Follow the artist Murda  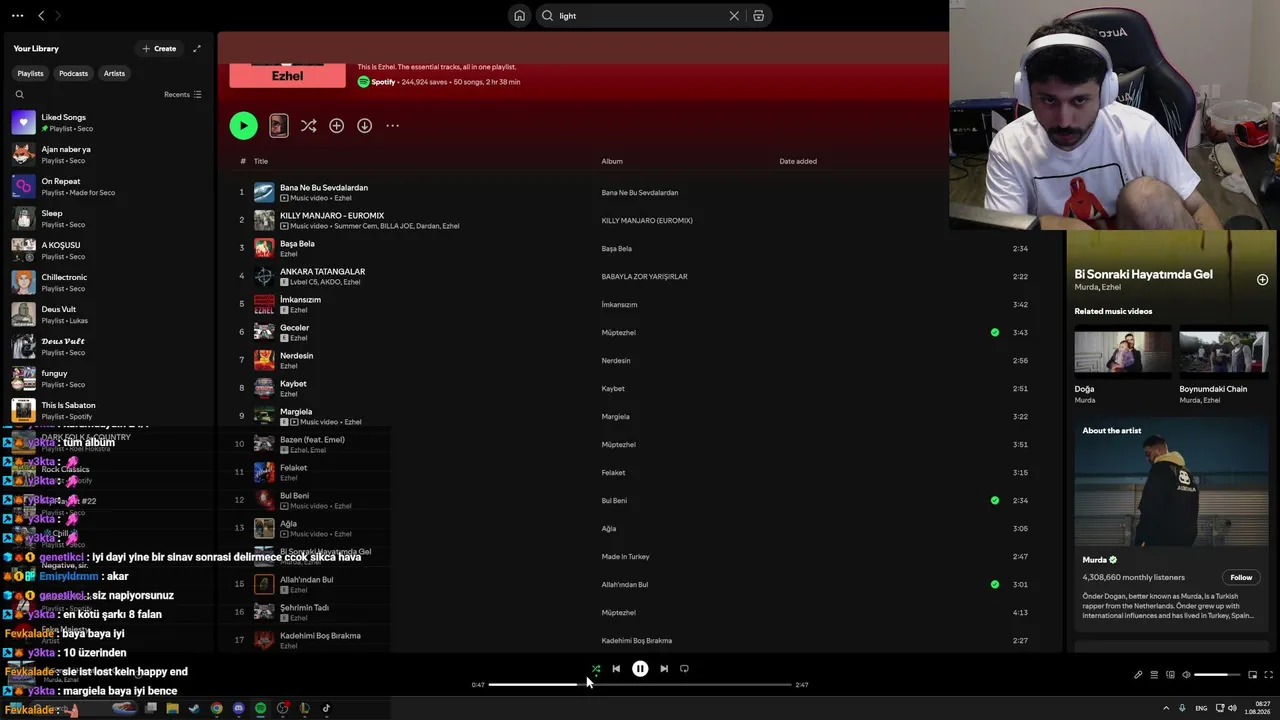click(1241, 577)
